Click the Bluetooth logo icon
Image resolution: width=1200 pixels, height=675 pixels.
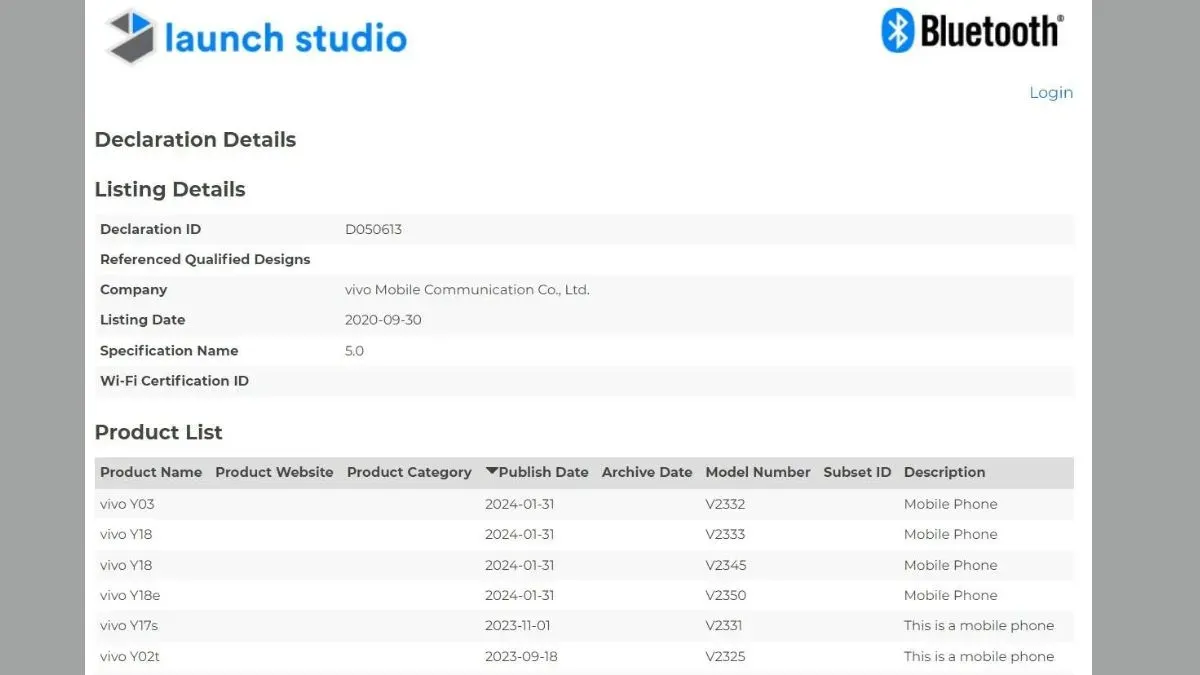pos(898,30)
